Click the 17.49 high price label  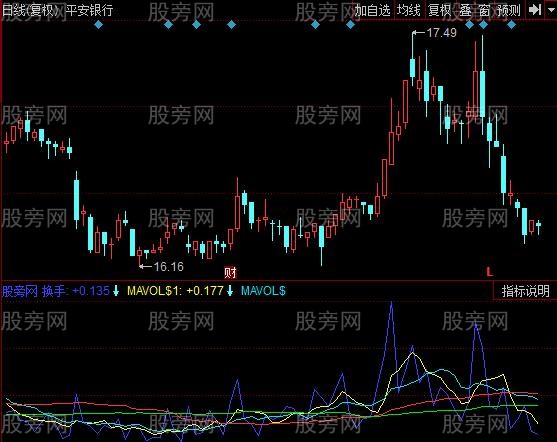coord(441,33)
